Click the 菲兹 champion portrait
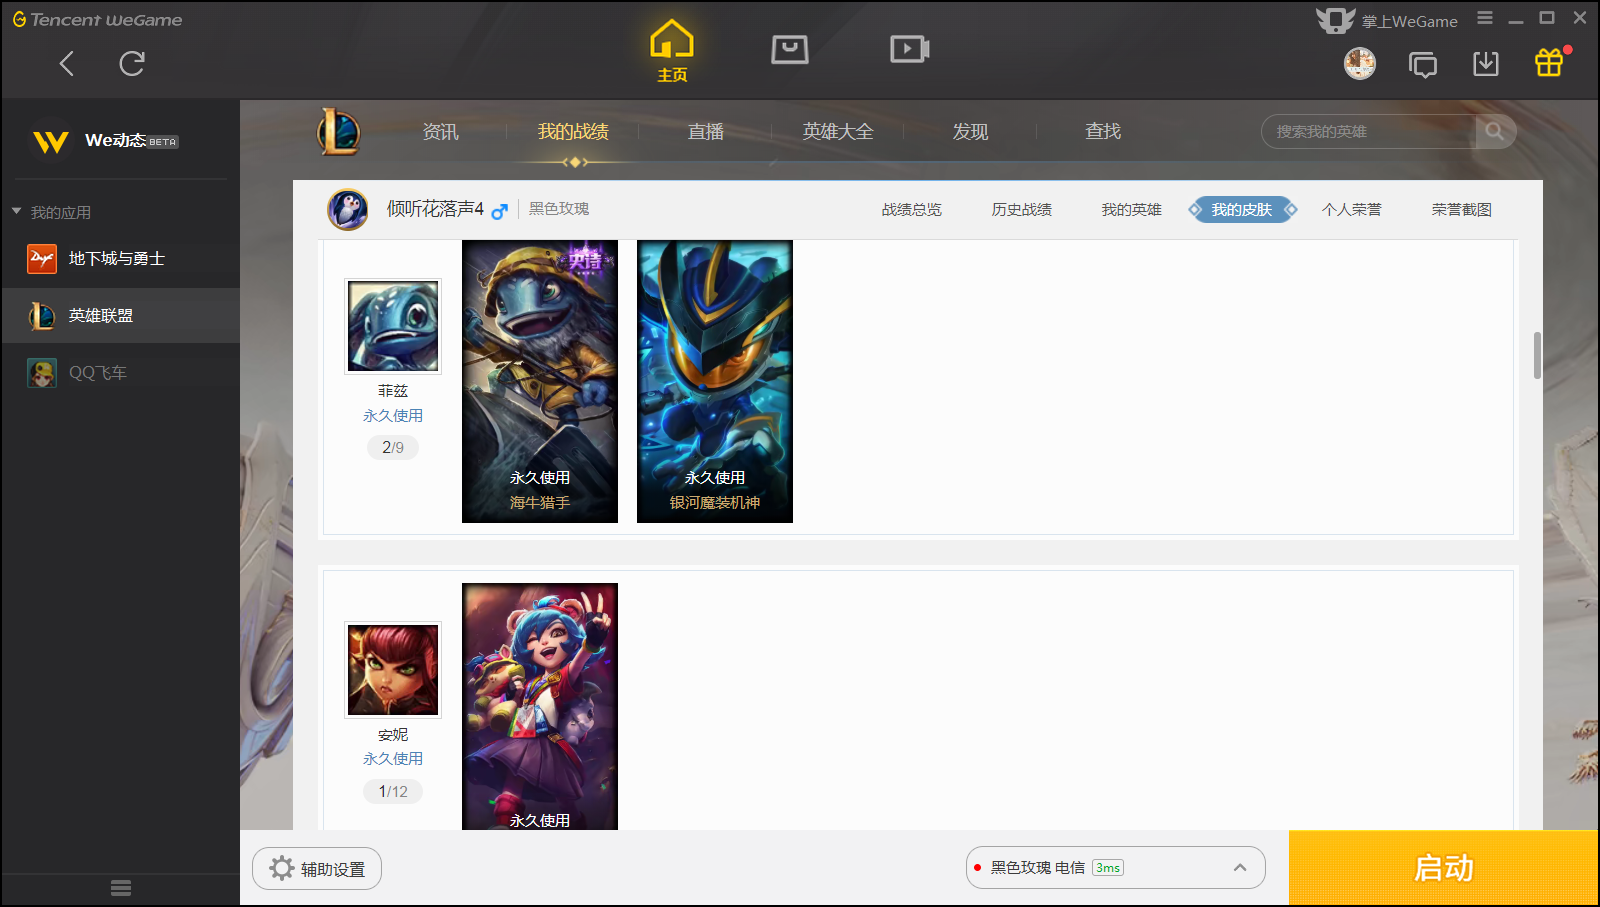 (393, 326)
